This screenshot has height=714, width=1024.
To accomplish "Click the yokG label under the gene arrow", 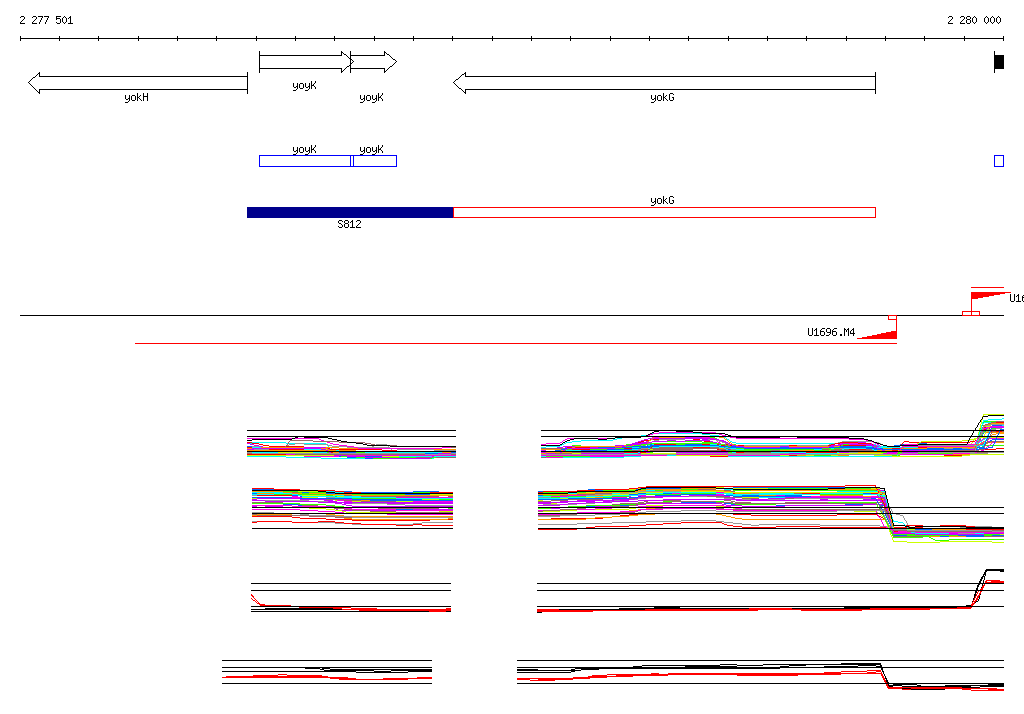I will point(662,97).
